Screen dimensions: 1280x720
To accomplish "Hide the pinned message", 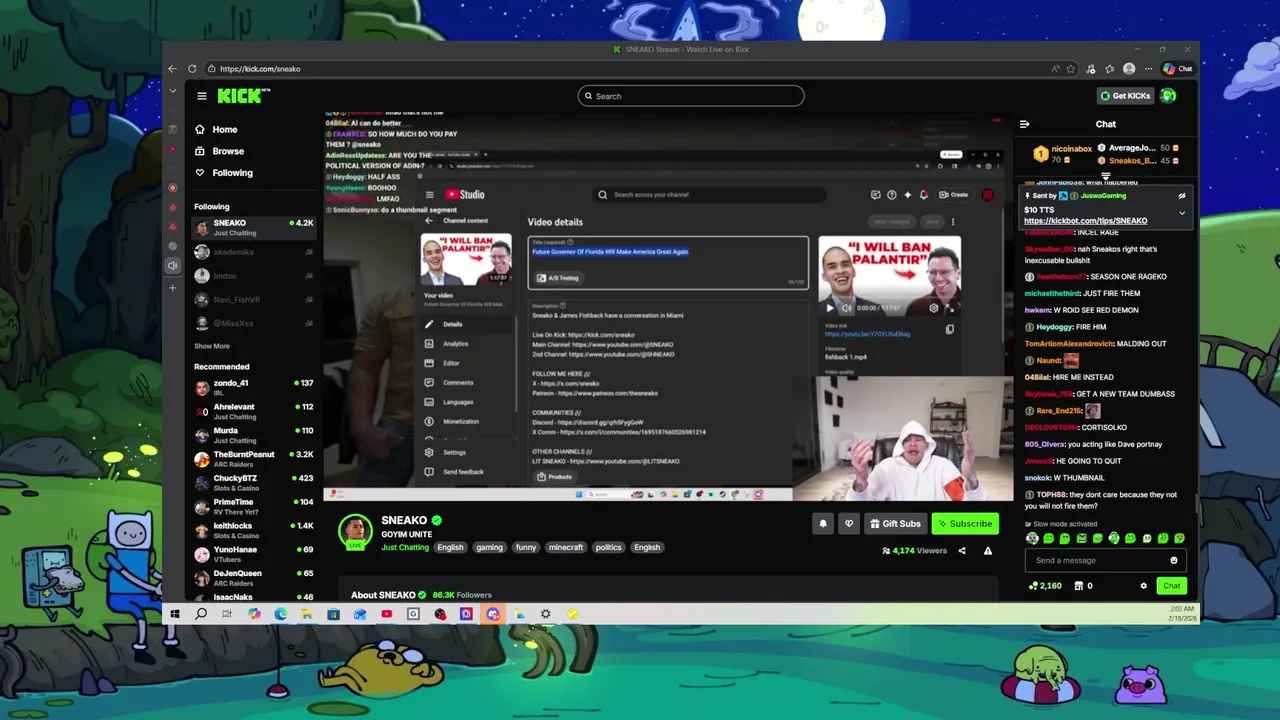I will tap(1181, 196).
